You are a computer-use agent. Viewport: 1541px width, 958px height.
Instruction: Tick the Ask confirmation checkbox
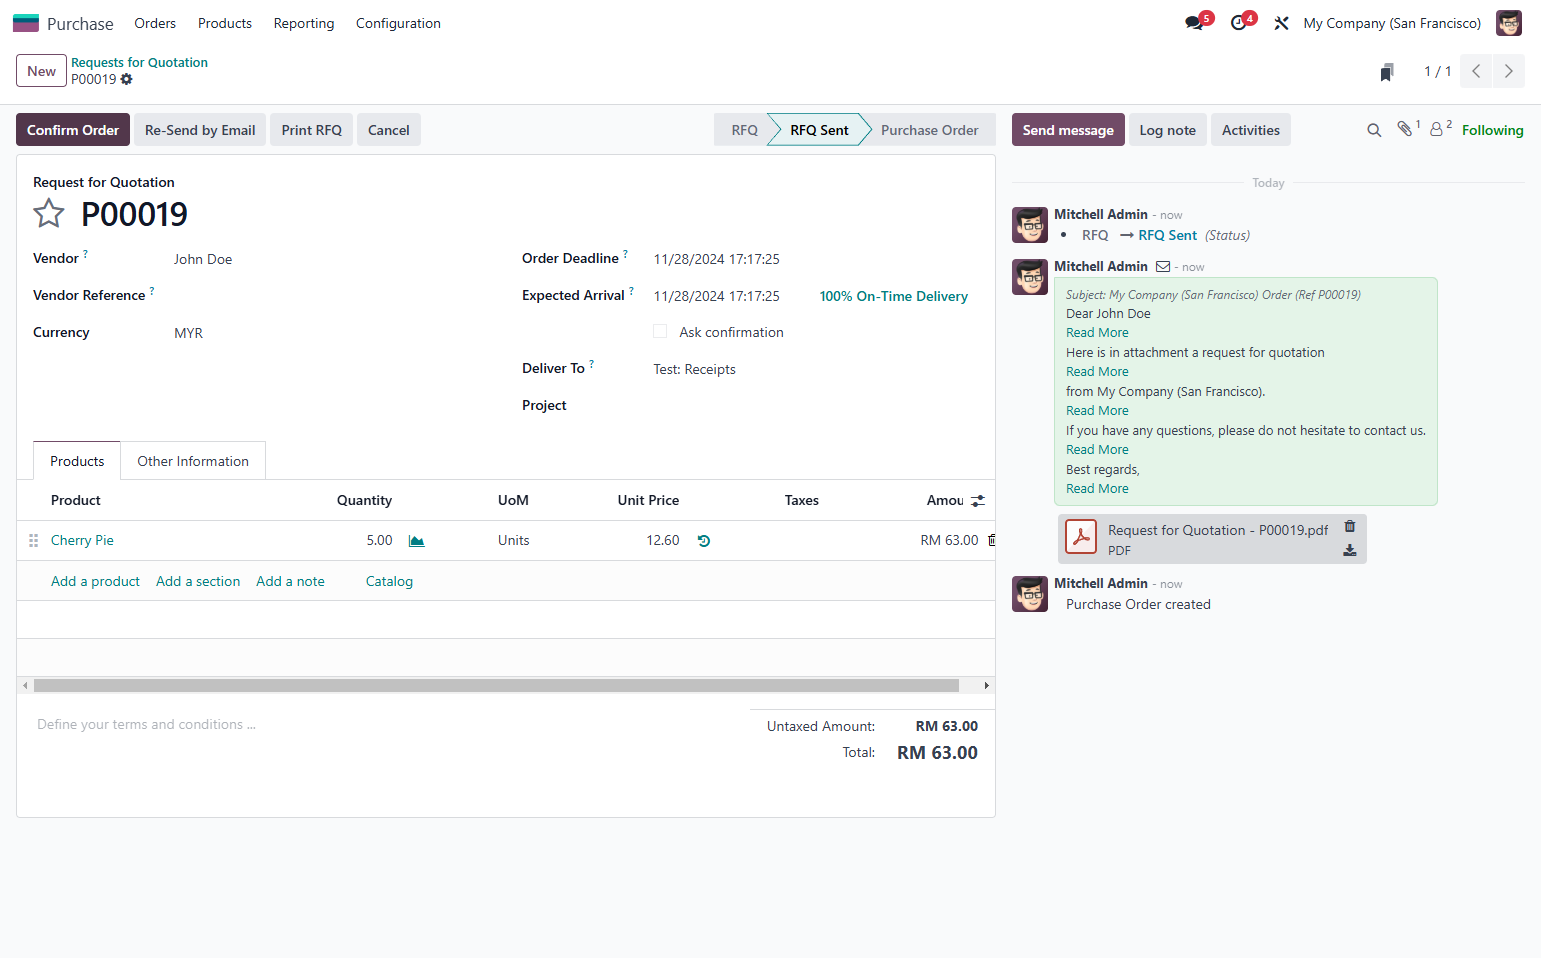tap(660, 331)
